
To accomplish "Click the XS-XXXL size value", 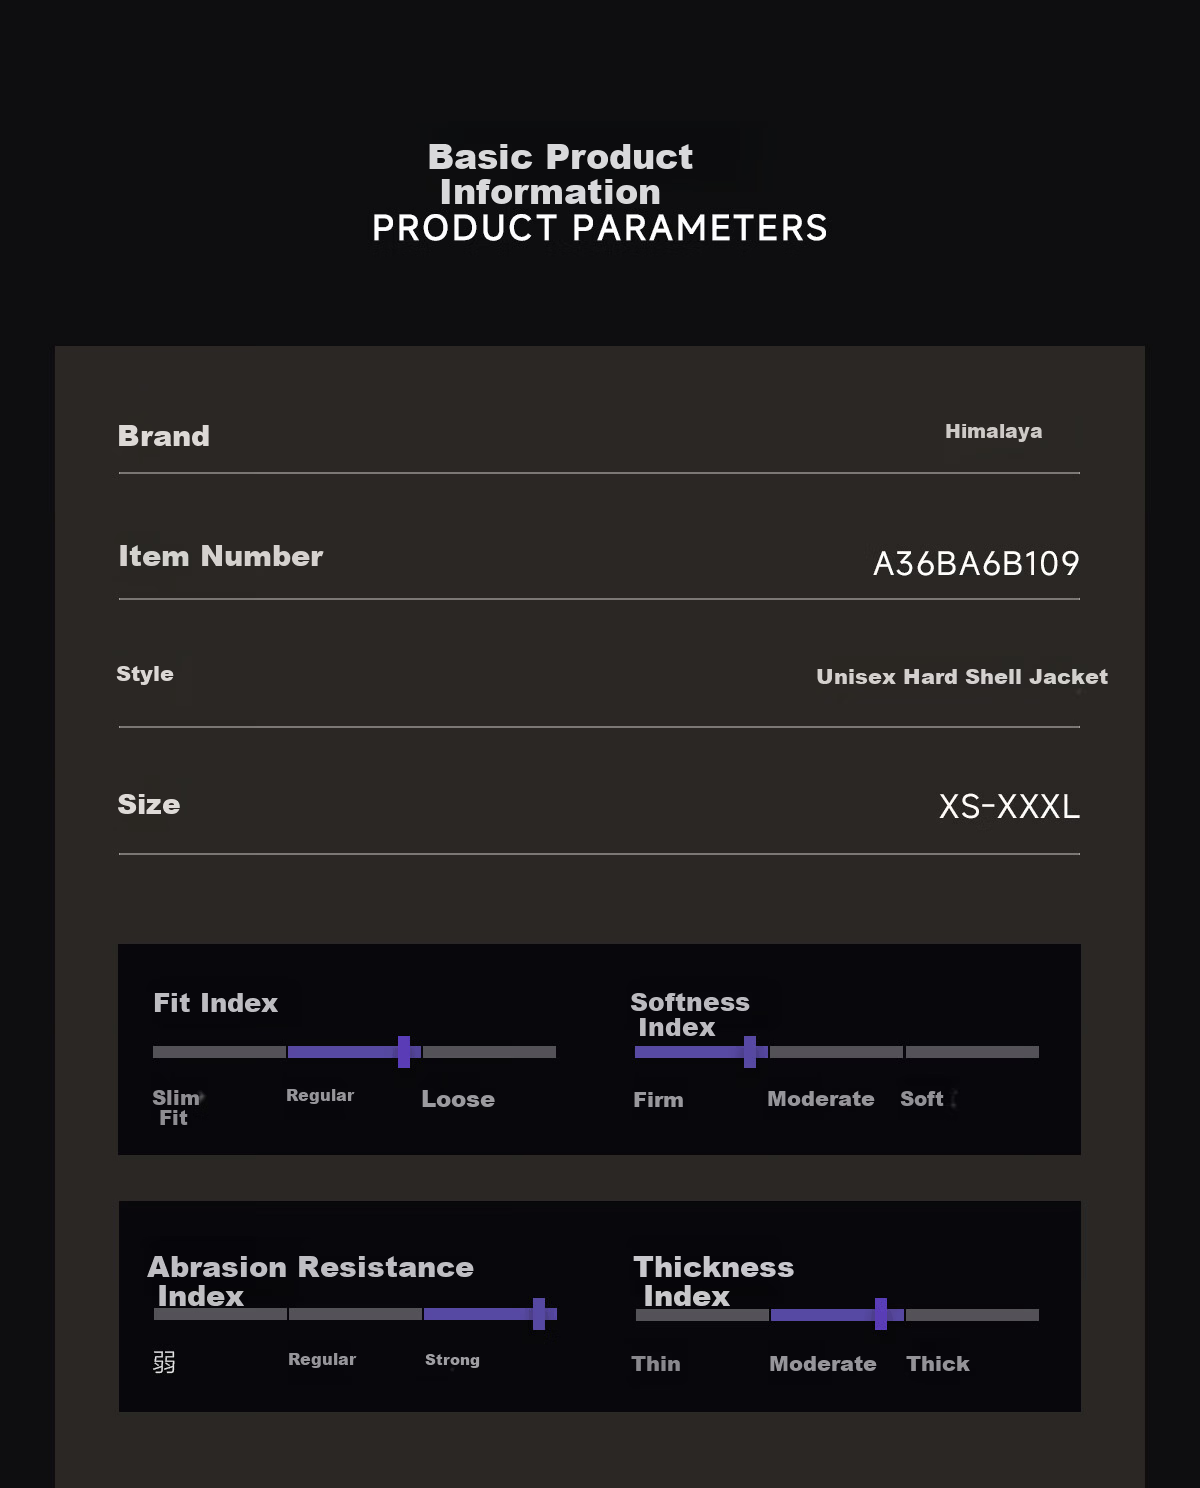I will 1009,807.
